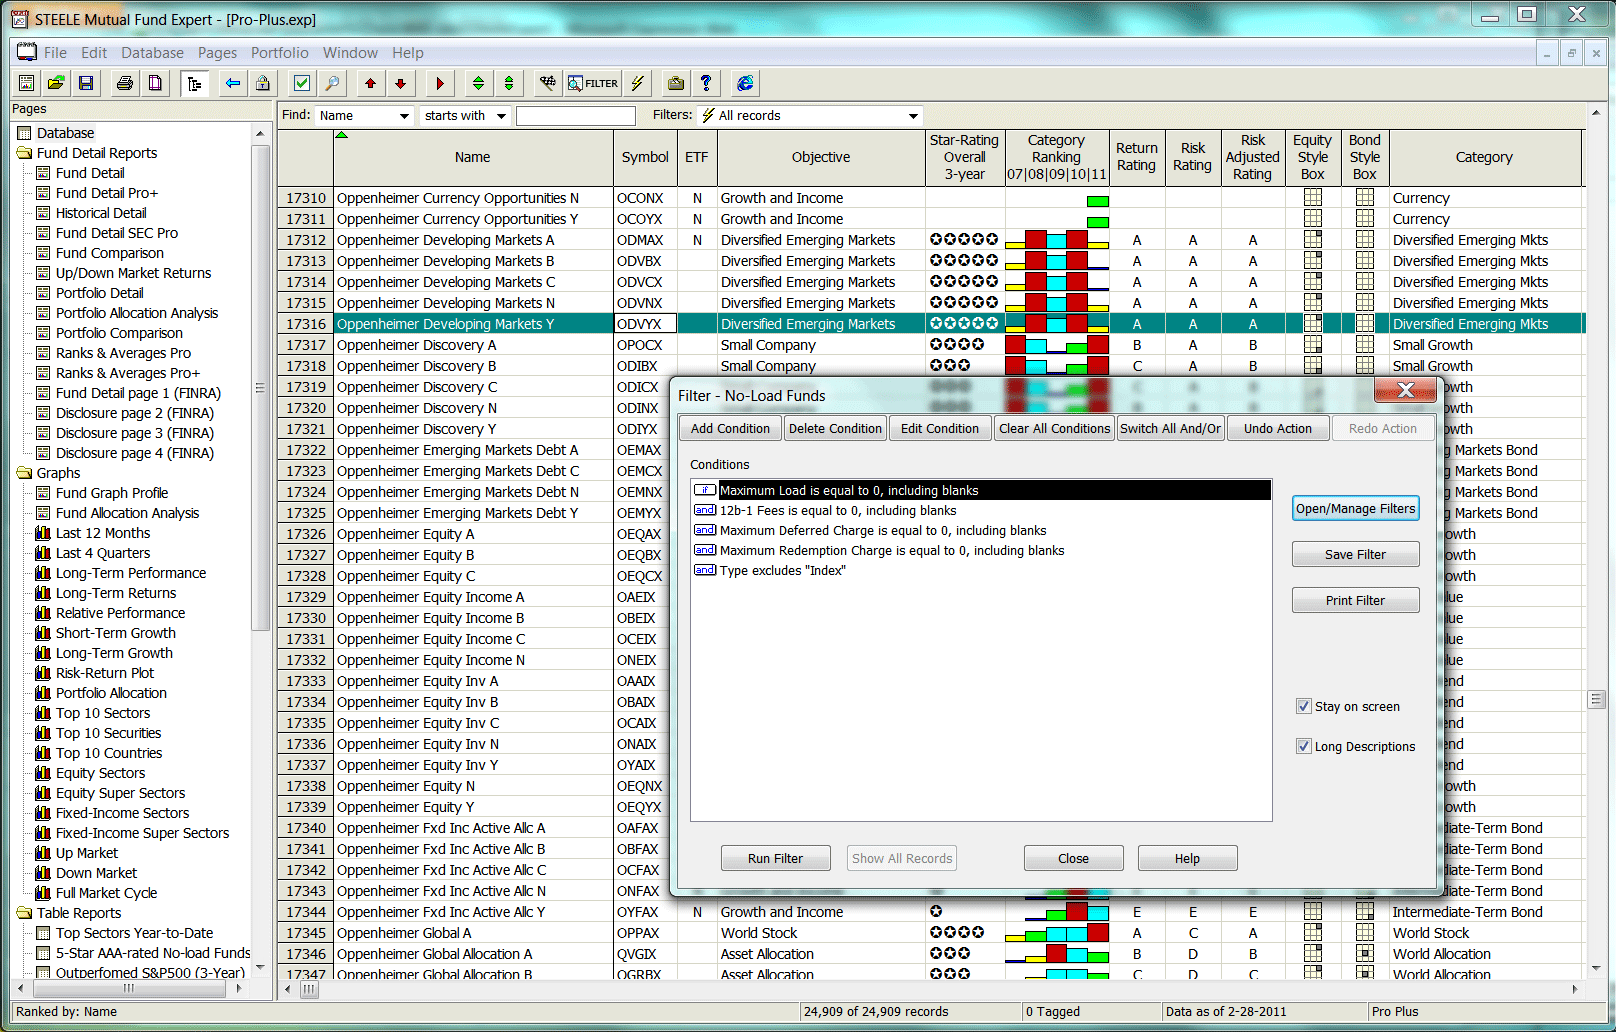This screenshot has width=1616, height=1032.
Task: Open the 'starts with' match dropdown
Action: point(501,116)
